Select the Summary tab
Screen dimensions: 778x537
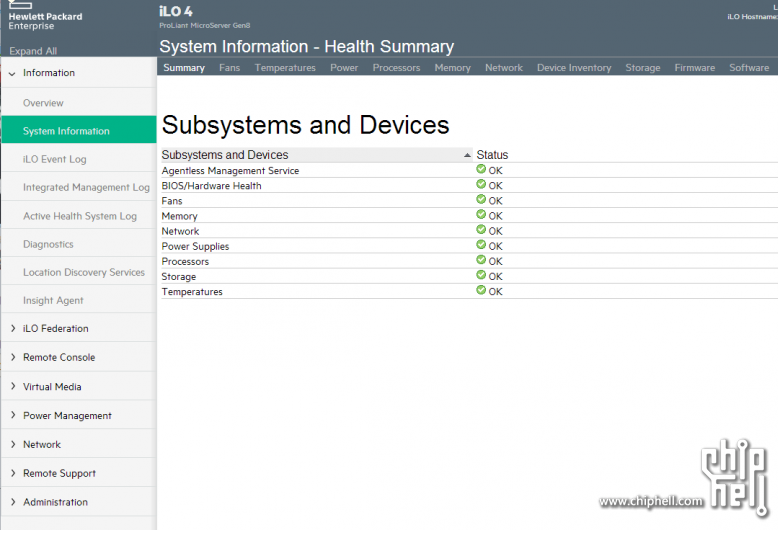(184, 68)
